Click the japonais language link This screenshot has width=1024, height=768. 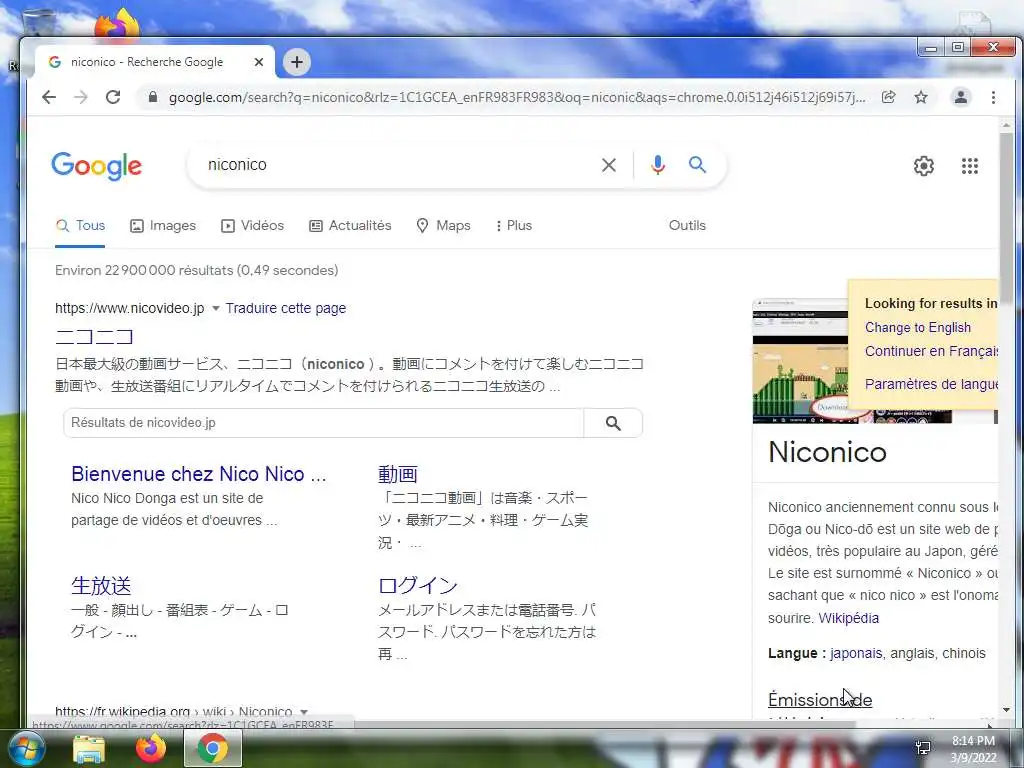[x=856, y=653]
